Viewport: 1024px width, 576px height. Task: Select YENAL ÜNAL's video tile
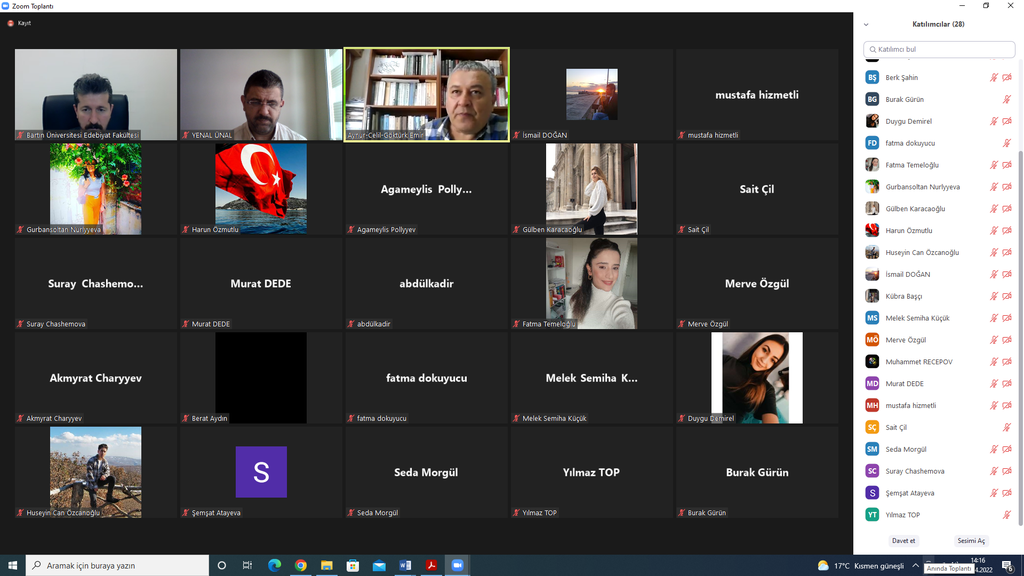coord(261,95)
